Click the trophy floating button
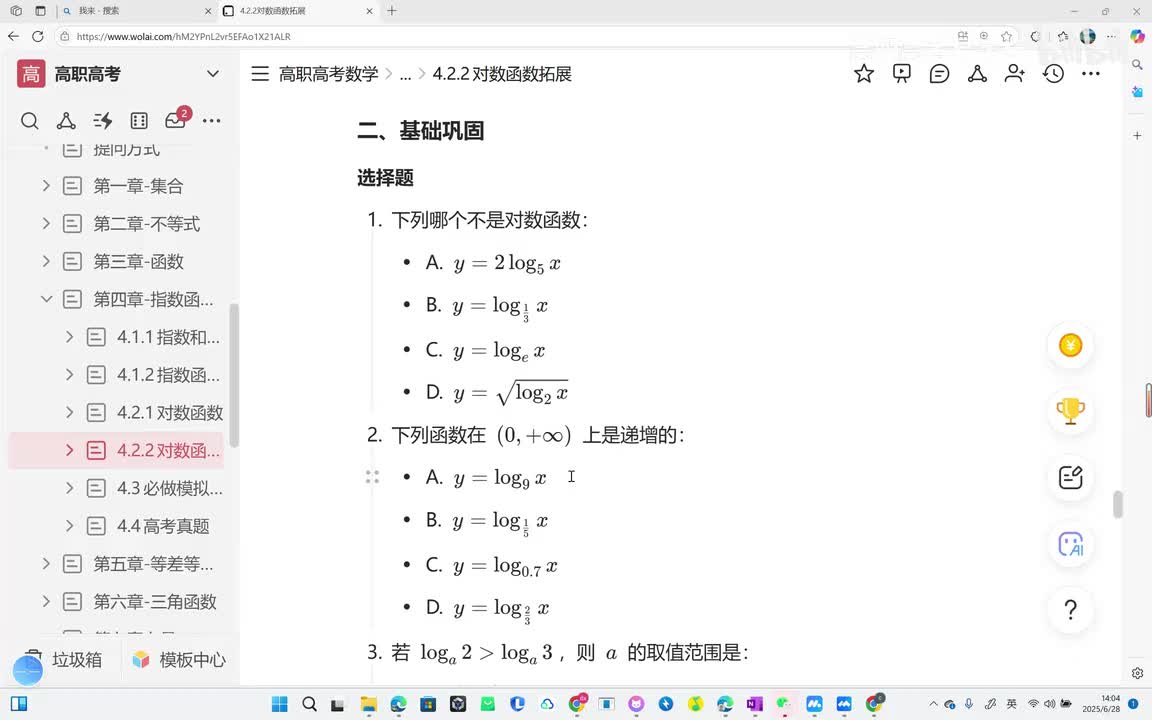1152x720 pixels. [x=1070, y=411]
